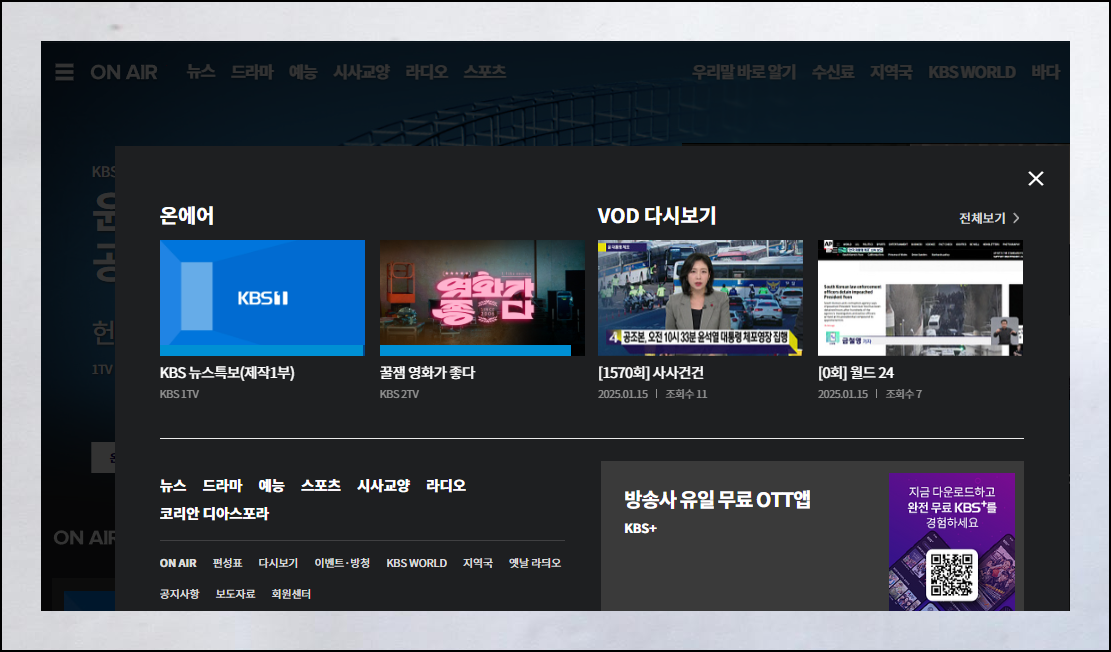
Task: Select 드라마 in overlay category list
Action: (222, 485)
